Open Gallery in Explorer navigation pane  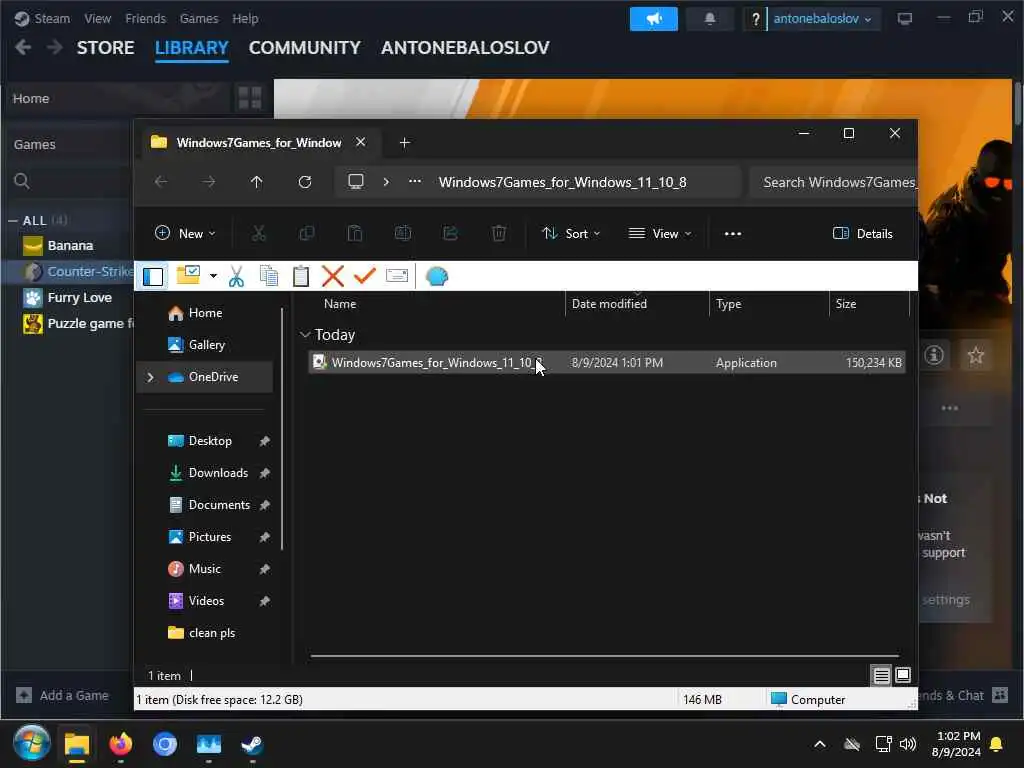(205, 345)
